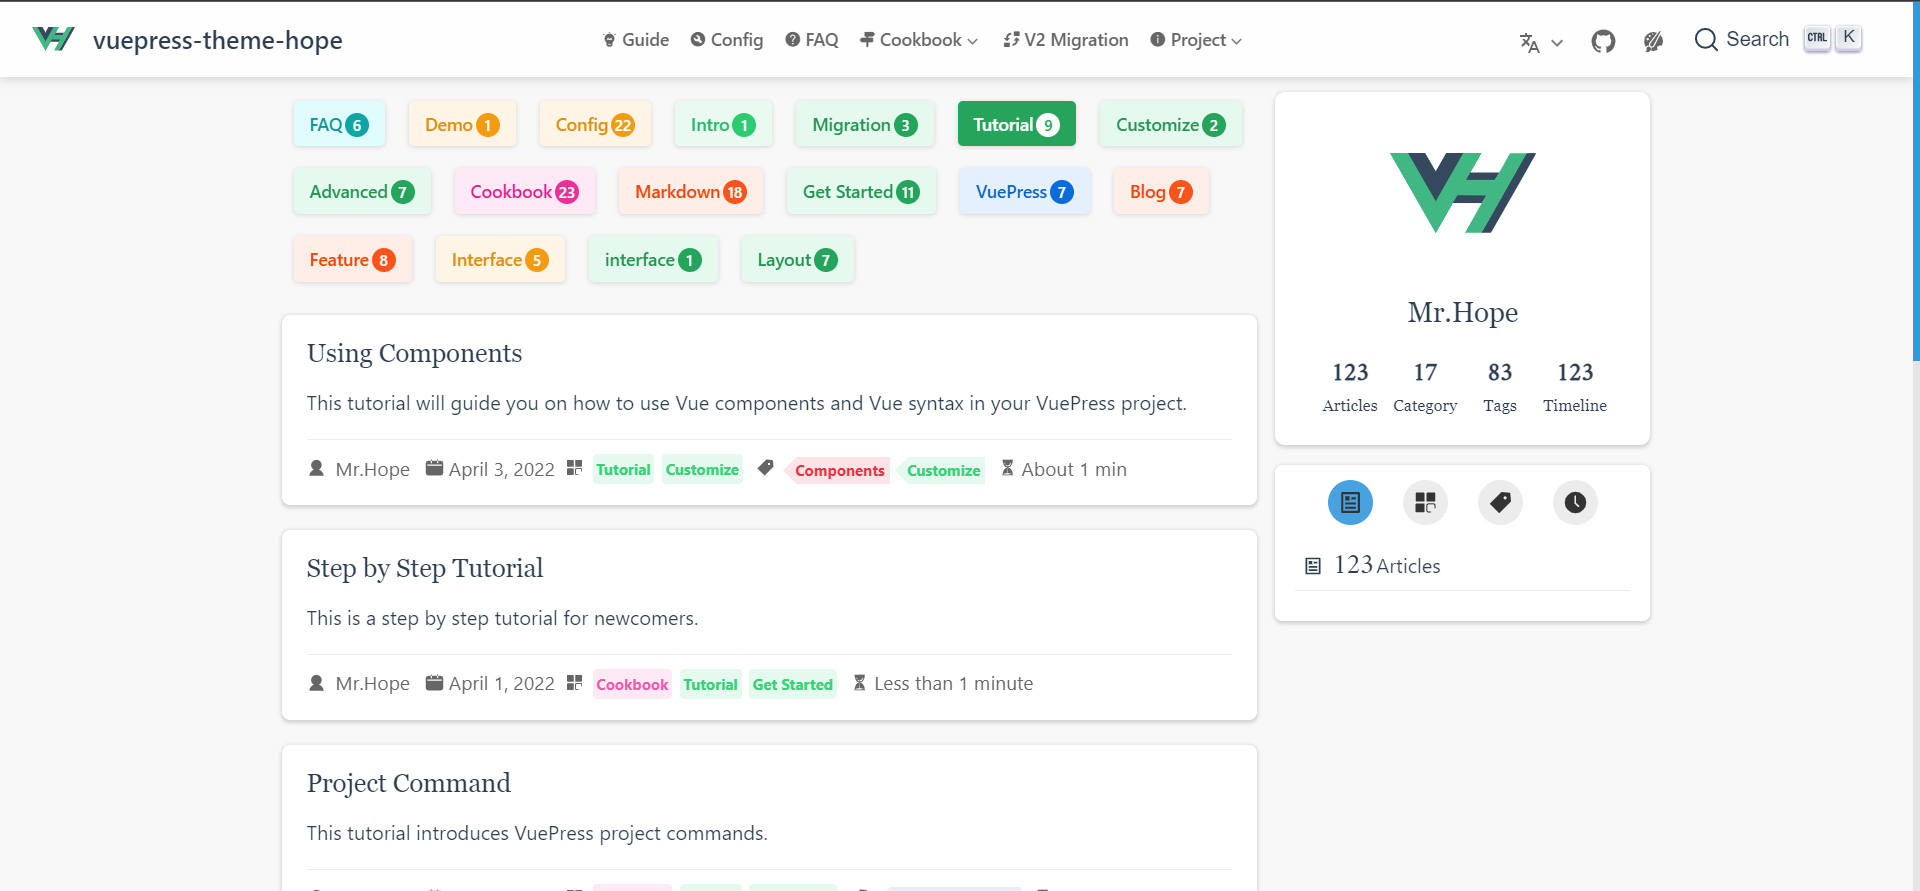This screenshot has height=891, width=1920.
Task: Click Tutorial category tag under Using Components
Action: click(623, 469)
